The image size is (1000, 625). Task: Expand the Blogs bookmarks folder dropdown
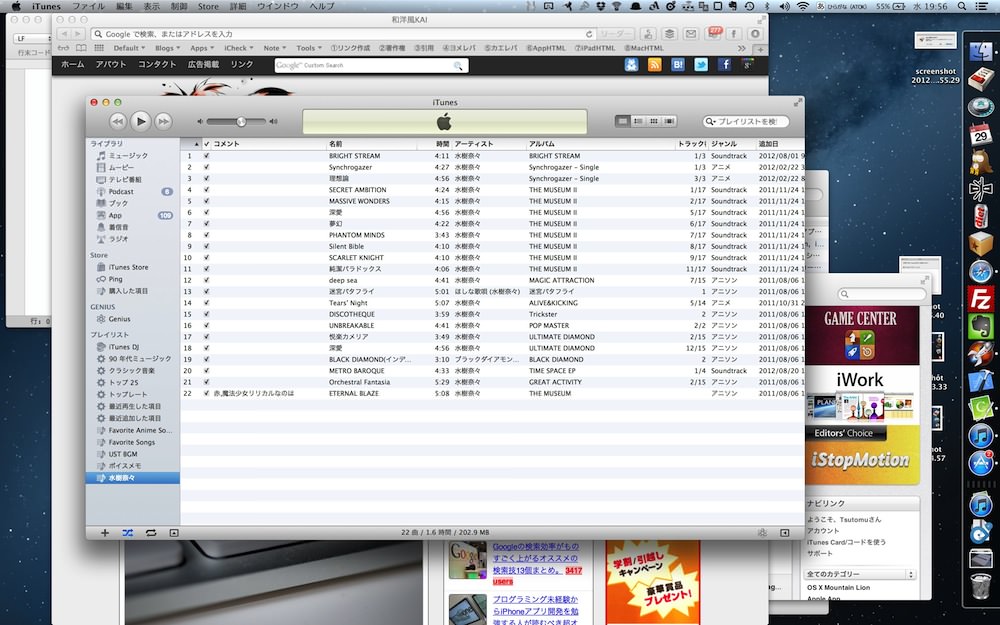[167, 48]
